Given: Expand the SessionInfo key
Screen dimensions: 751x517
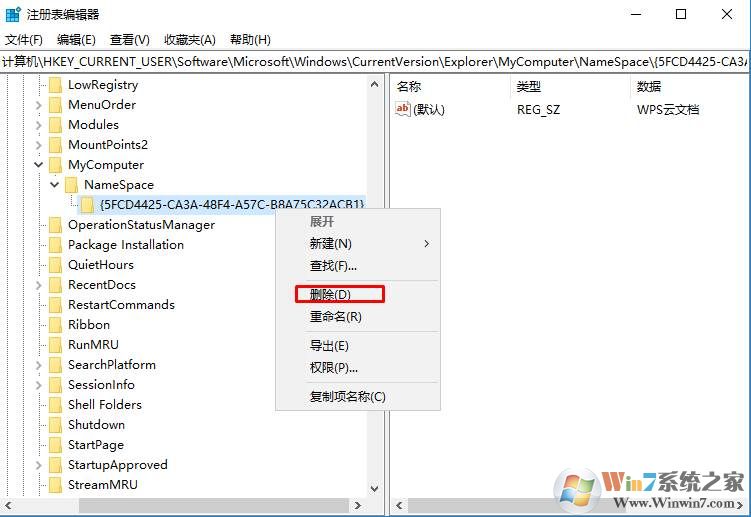Looking at the screenshot, I should 39,385.
